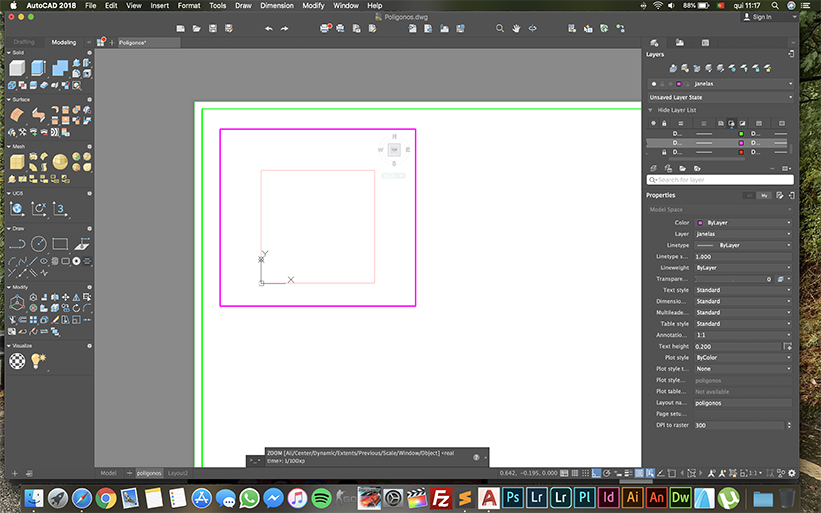Toggle lock on the red layer row
Screen dimensions: 821x513
coord(664,152)
